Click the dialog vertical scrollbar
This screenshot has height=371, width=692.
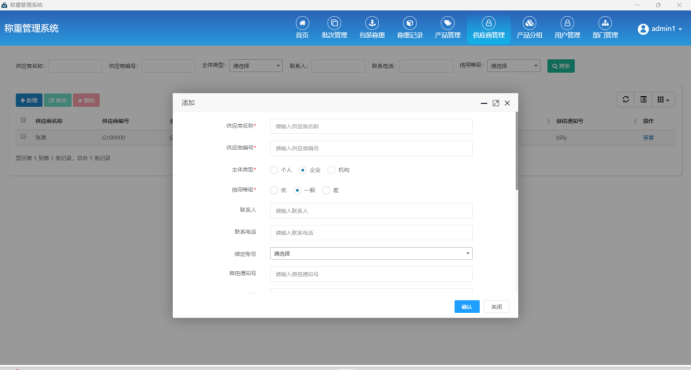click(x=516, y=151)
